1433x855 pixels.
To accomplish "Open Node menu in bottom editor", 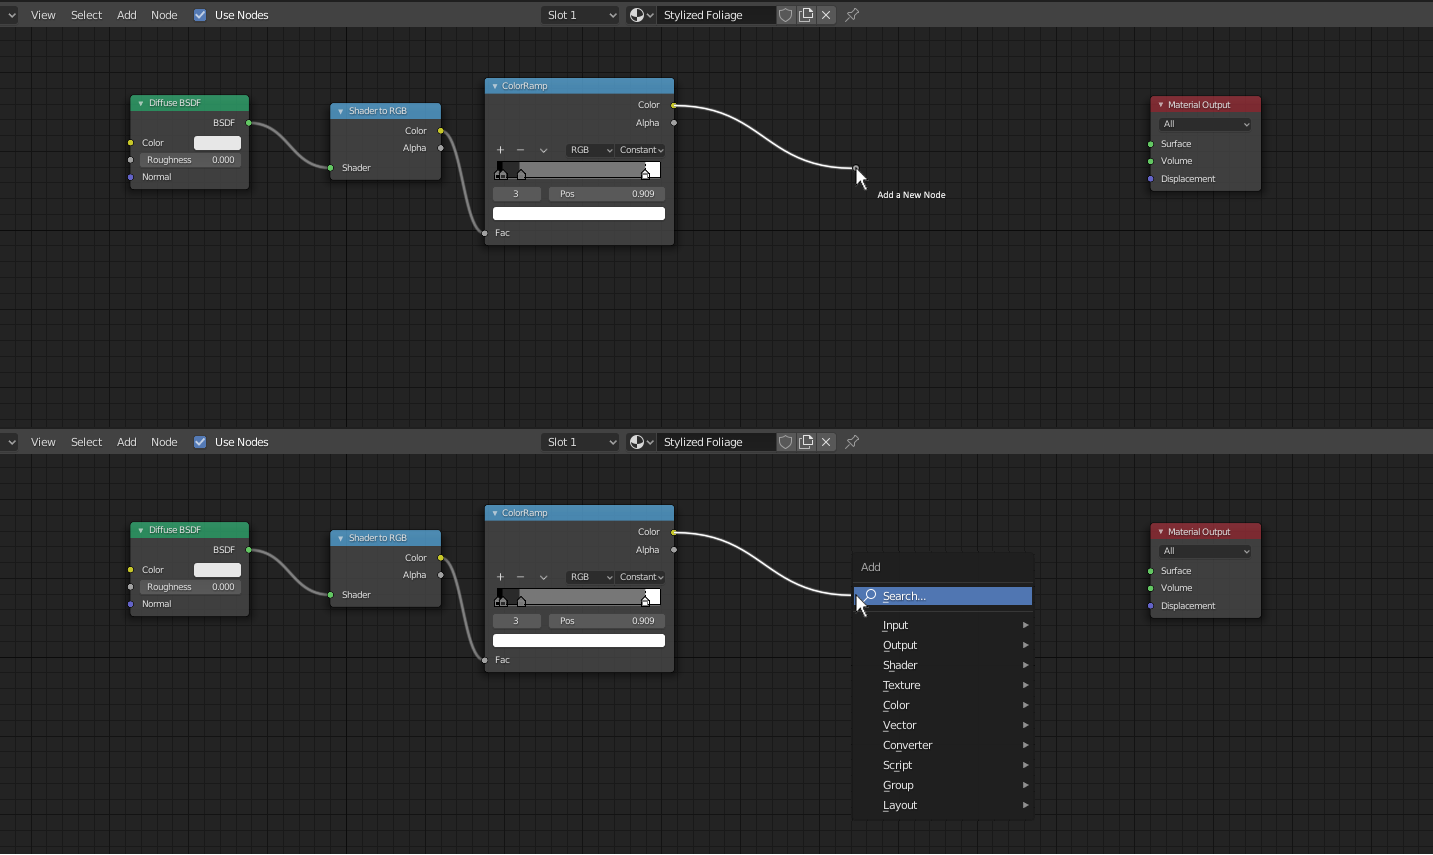I will coord(164,442).
